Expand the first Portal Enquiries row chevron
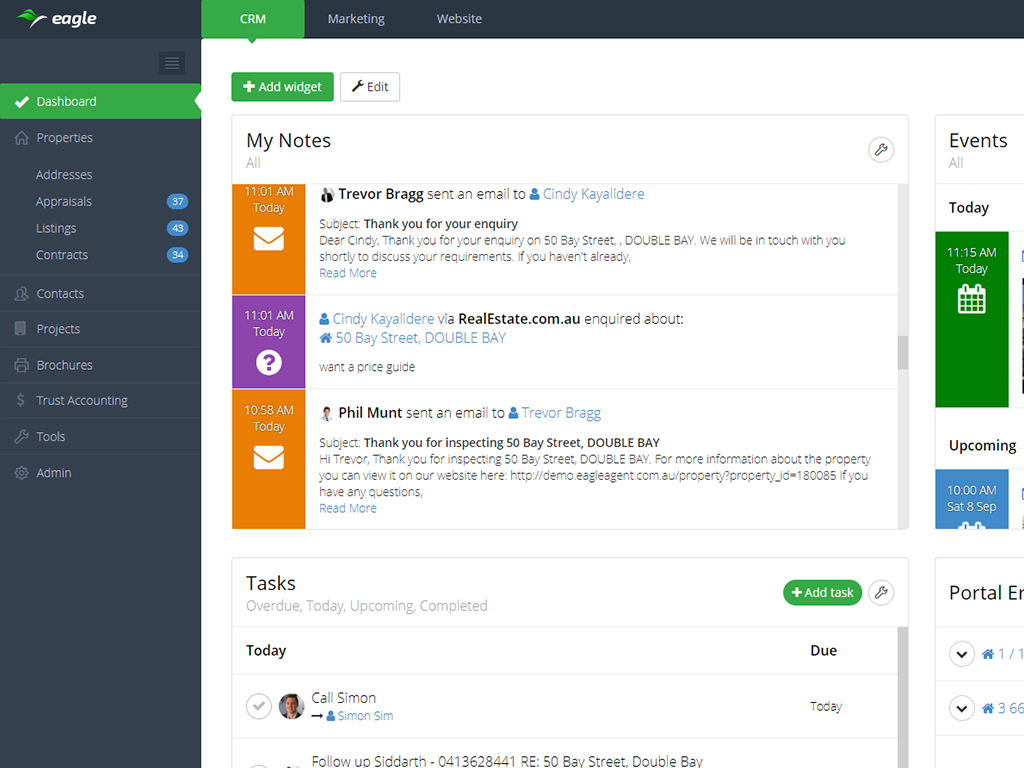Image resolution: width=1024 pixels, height=768 pixels. 961,654
